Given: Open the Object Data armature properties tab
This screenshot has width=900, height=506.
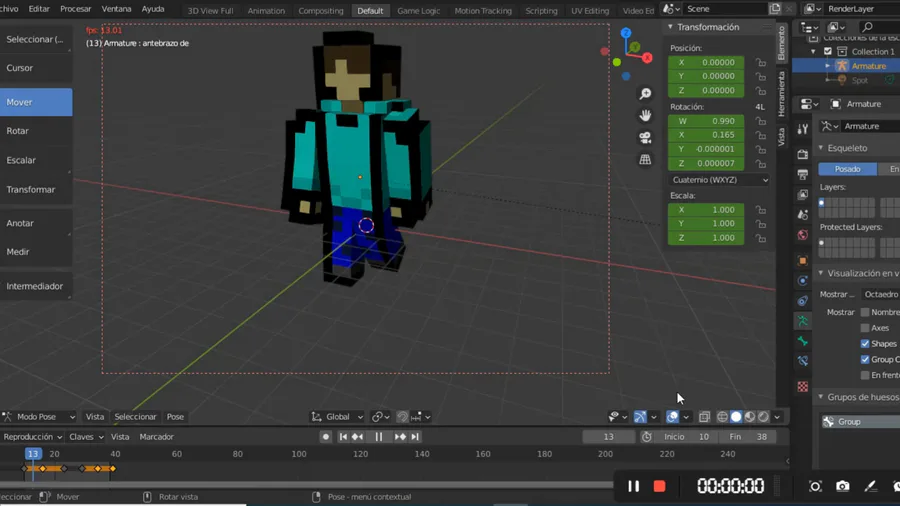Looking at the screenshot, I should click(803, 321).
